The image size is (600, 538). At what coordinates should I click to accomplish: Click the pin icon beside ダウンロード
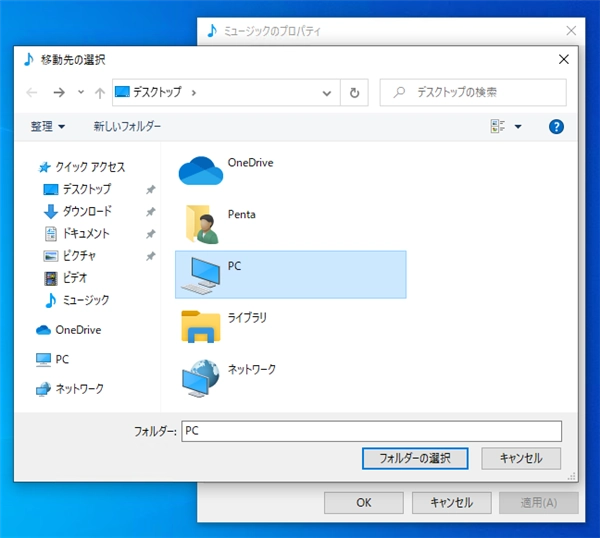coord(151,212)
